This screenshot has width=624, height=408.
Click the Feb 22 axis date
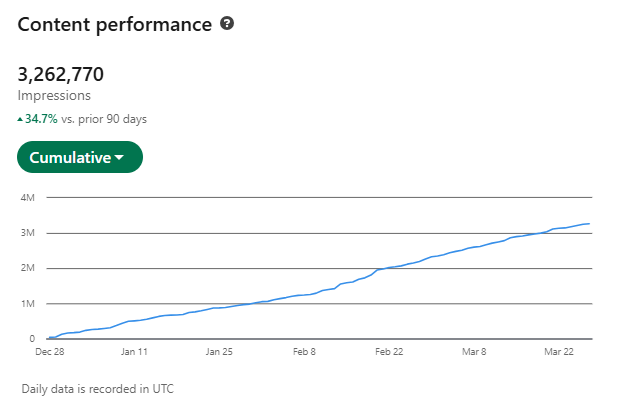point(389,352)
